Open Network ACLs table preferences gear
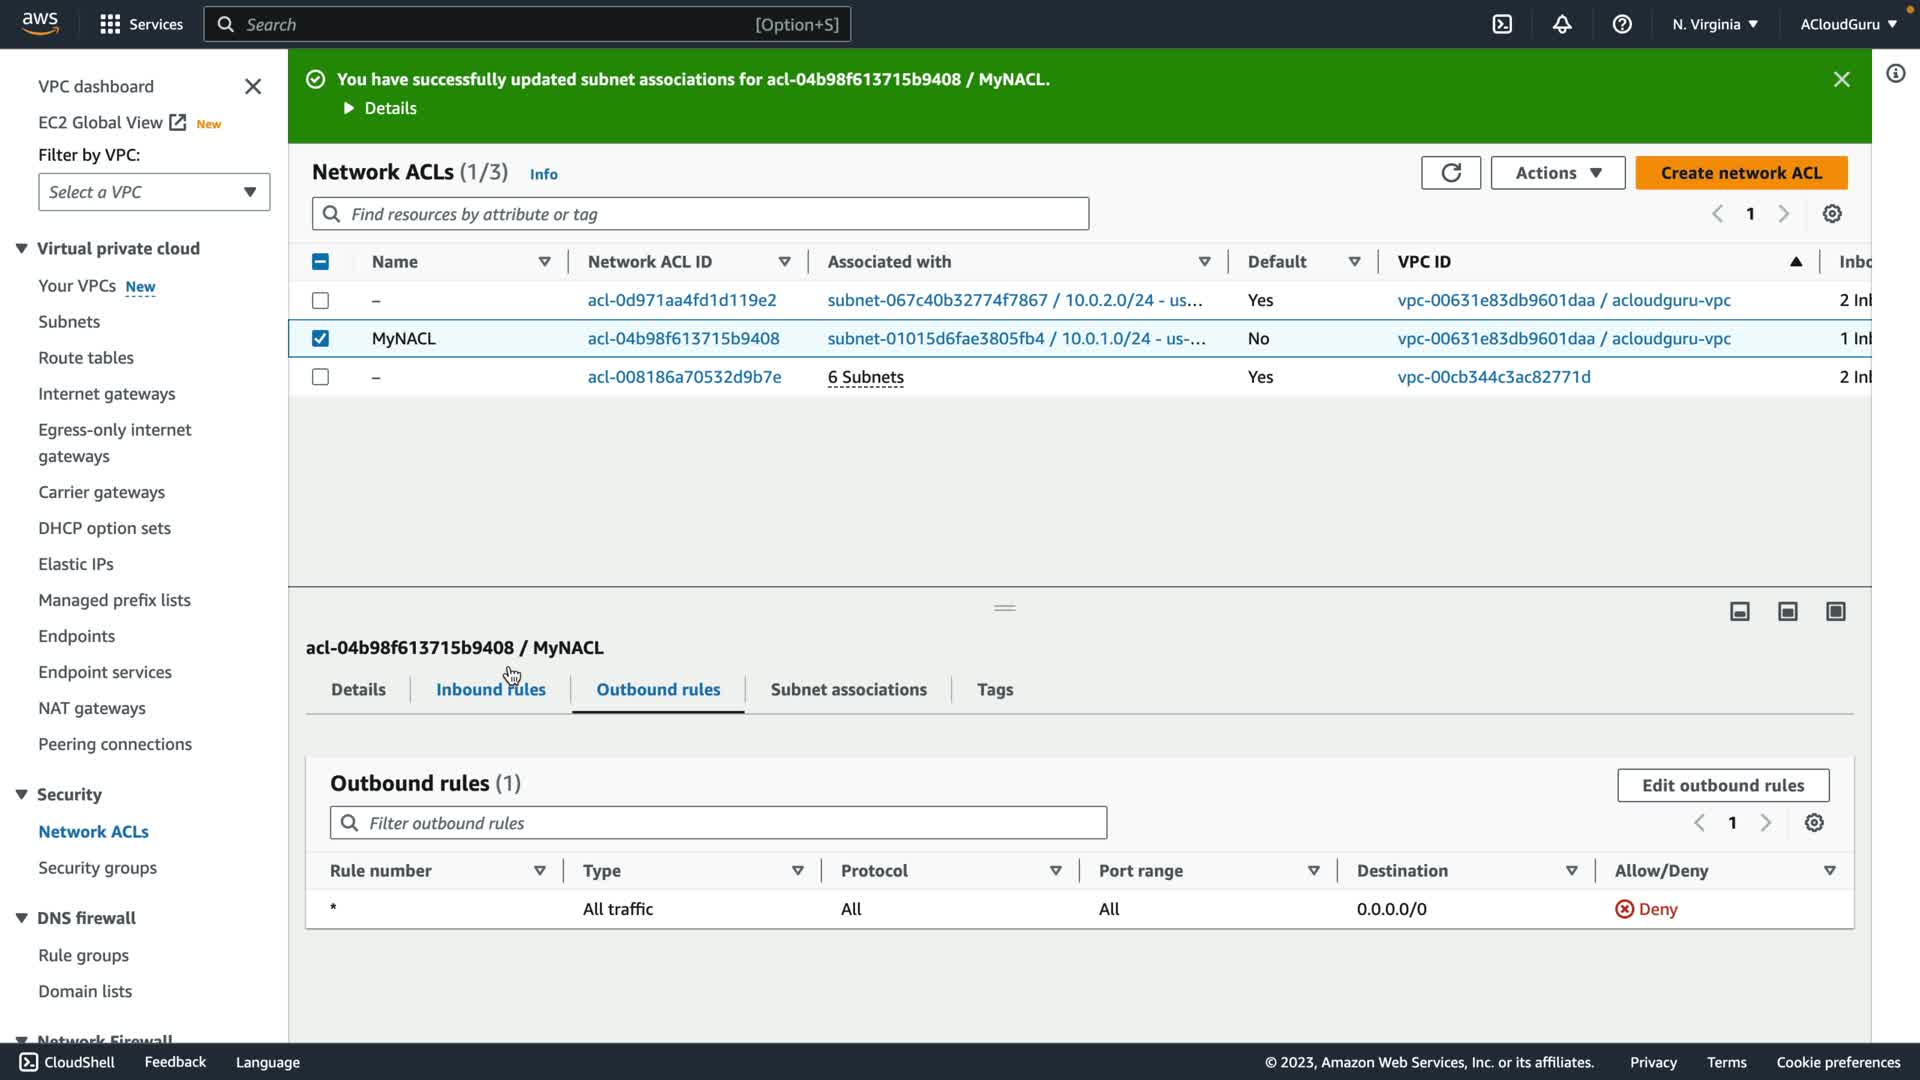This screenshot has height=1080, width=1920. pos(1832,214)
